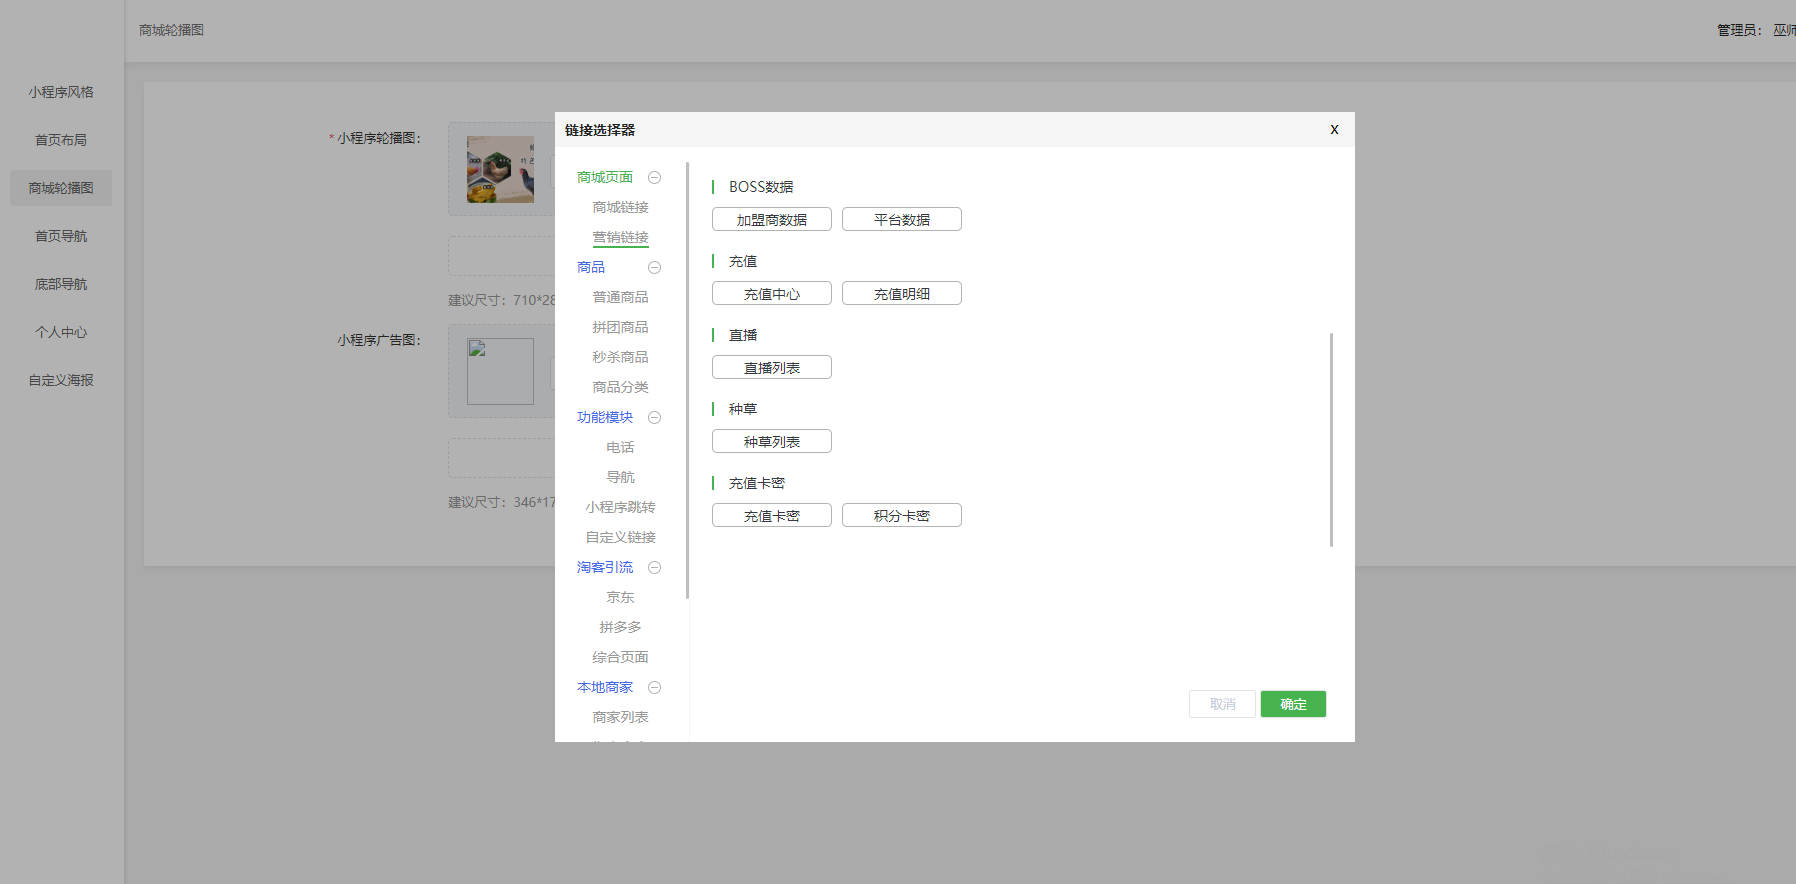This screenshot has width=1796, height=884.
Task: Click the carousel image thumbnail
Action: click(500, 169)
